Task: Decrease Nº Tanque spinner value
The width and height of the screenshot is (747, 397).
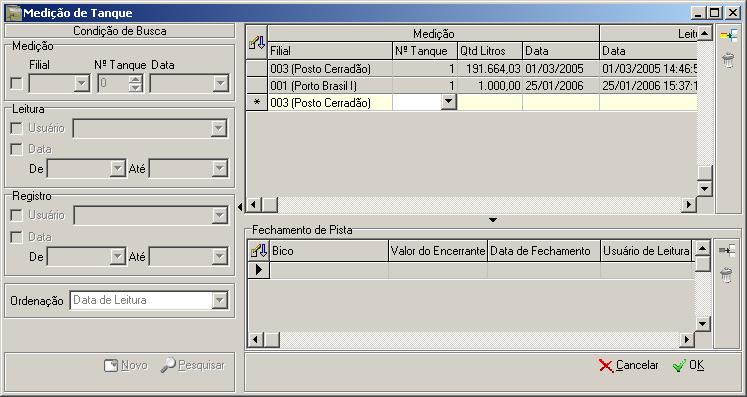Action: (x=136, y=88)
